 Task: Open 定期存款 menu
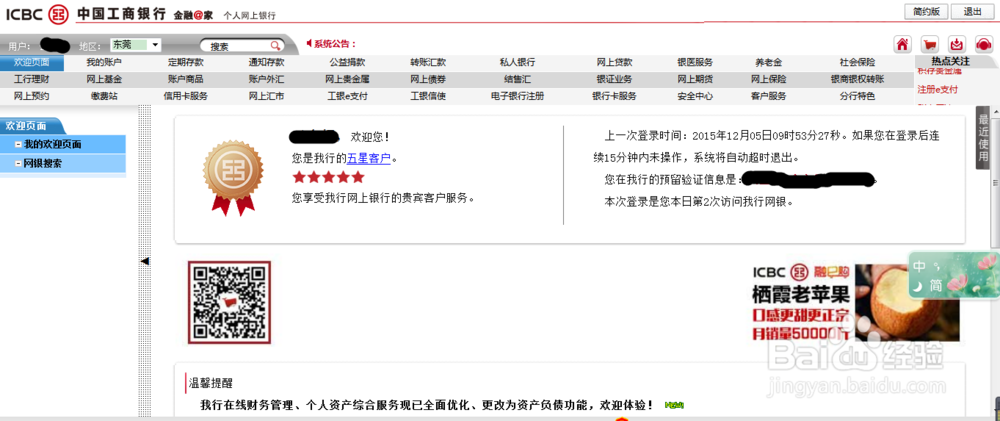click(x=186, y=63)
